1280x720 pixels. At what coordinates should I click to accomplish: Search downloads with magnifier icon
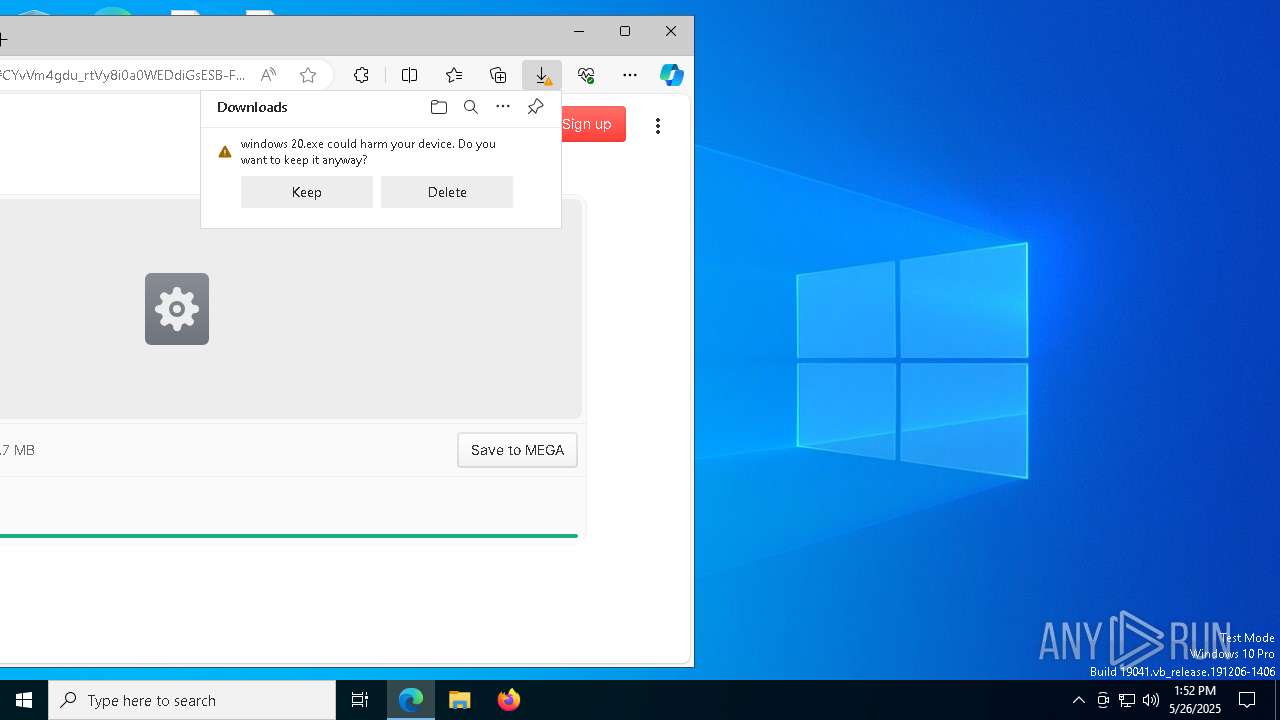pyautogui.click(x=471, y=107)
